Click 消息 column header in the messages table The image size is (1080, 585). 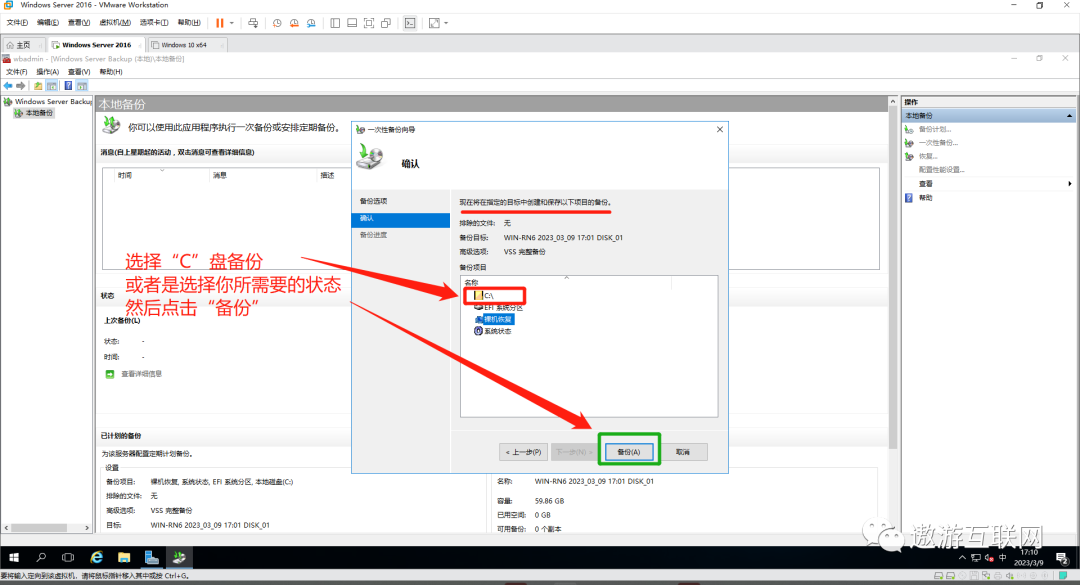pyautogui.click(x=220, y=176)
